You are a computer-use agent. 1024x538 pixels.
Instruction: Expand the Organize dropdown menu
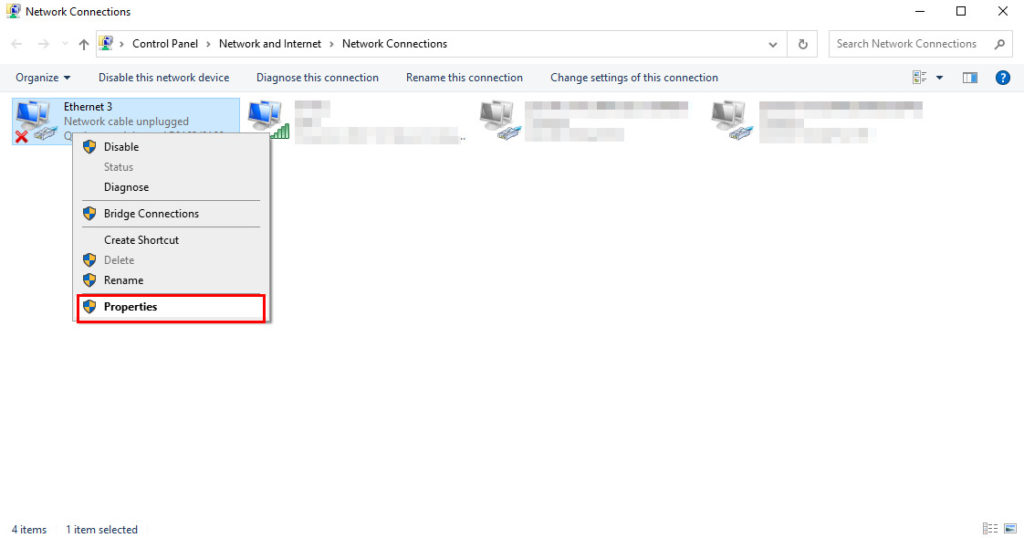(x=43, y=77)
